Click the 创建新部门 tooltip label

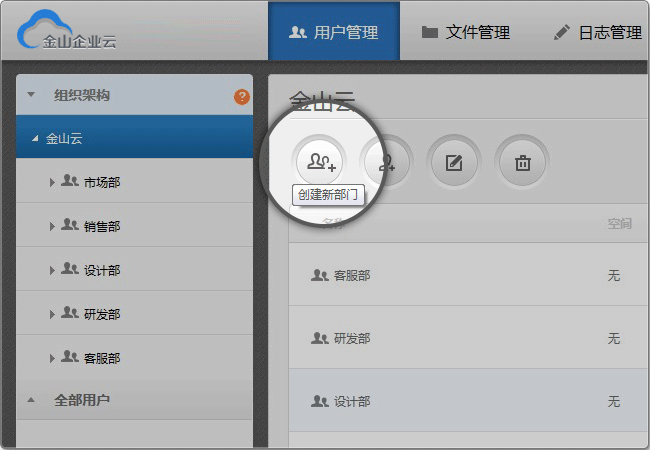[328, 194]
